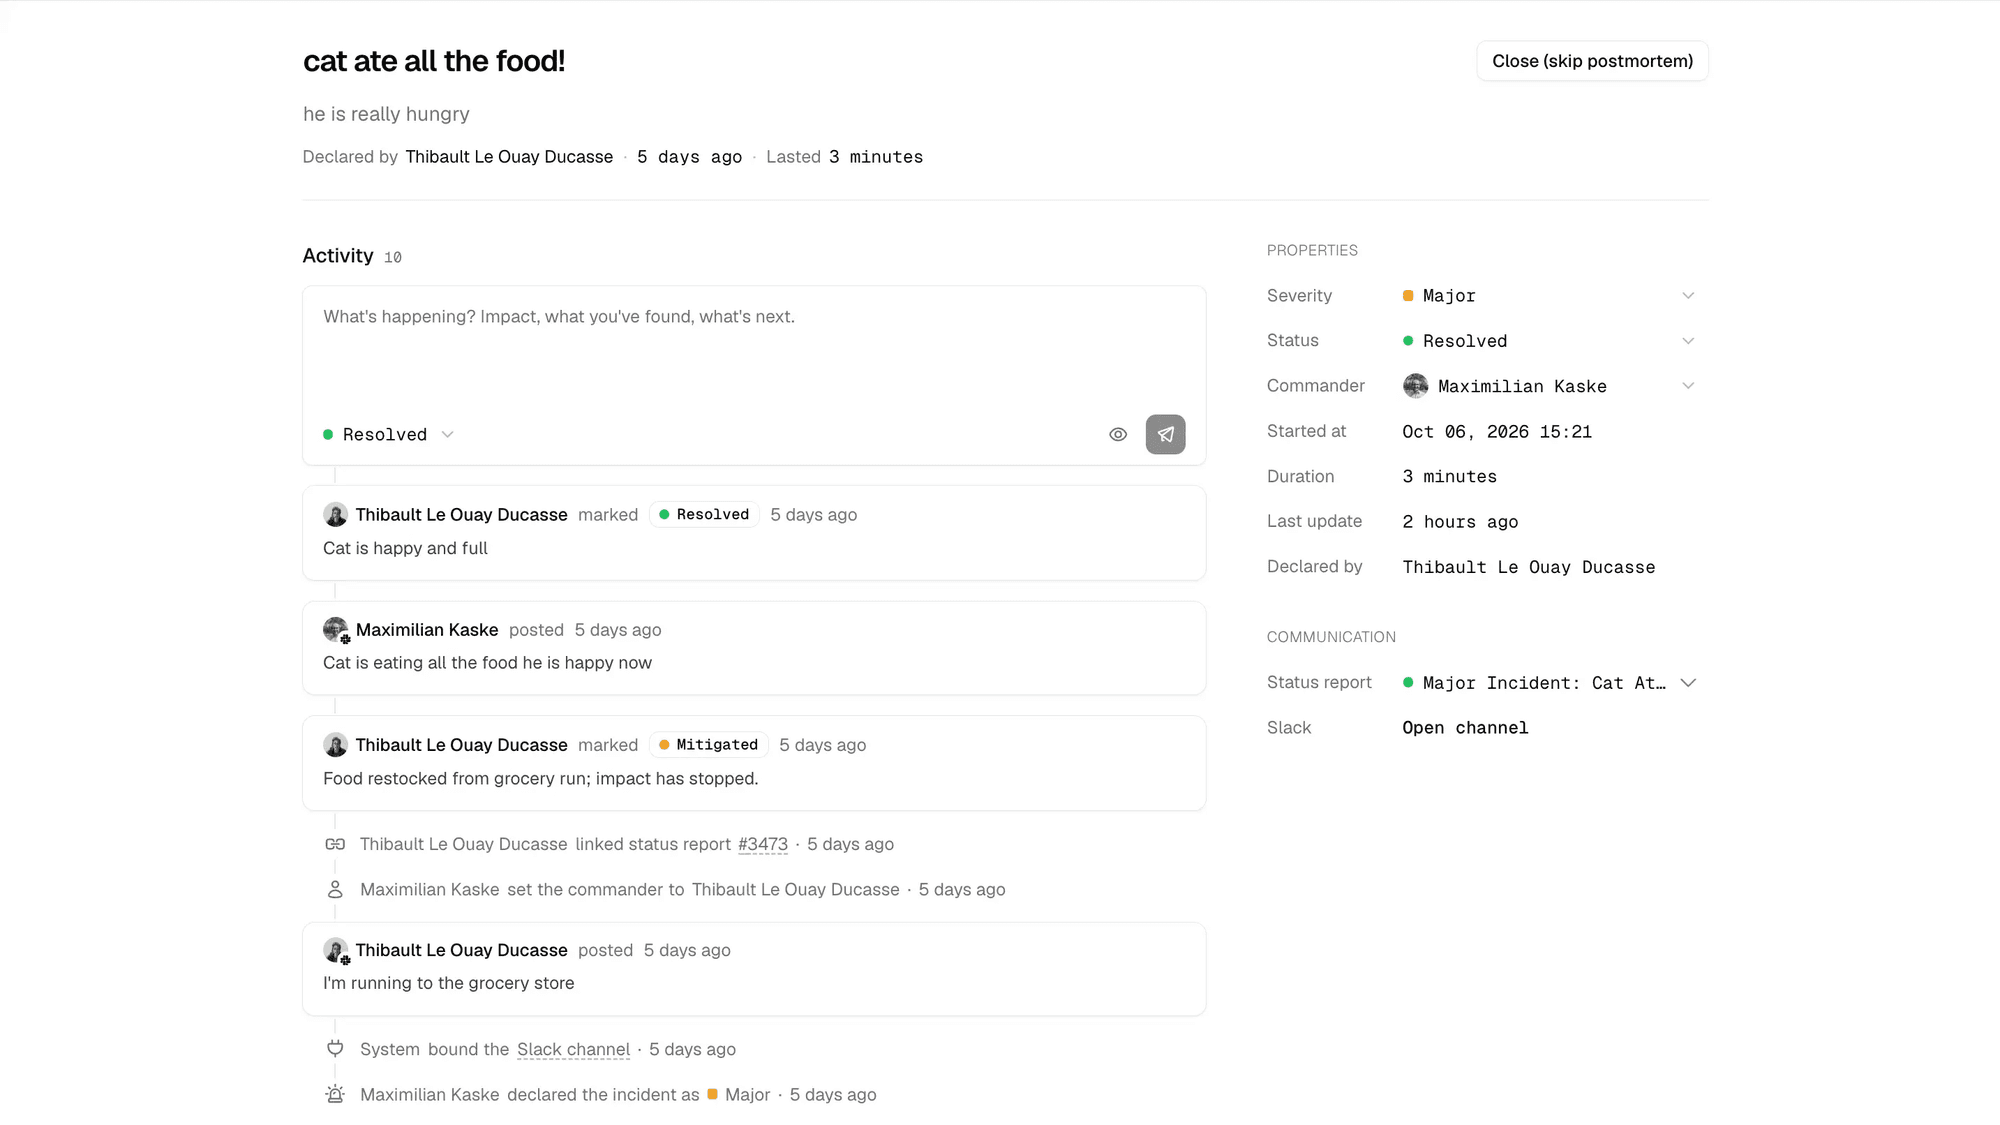The width and height of the screenshot is (2000, 1125).
Task: Click the Duration value 3 minutes in Properties
Action: pos(1449,477)
